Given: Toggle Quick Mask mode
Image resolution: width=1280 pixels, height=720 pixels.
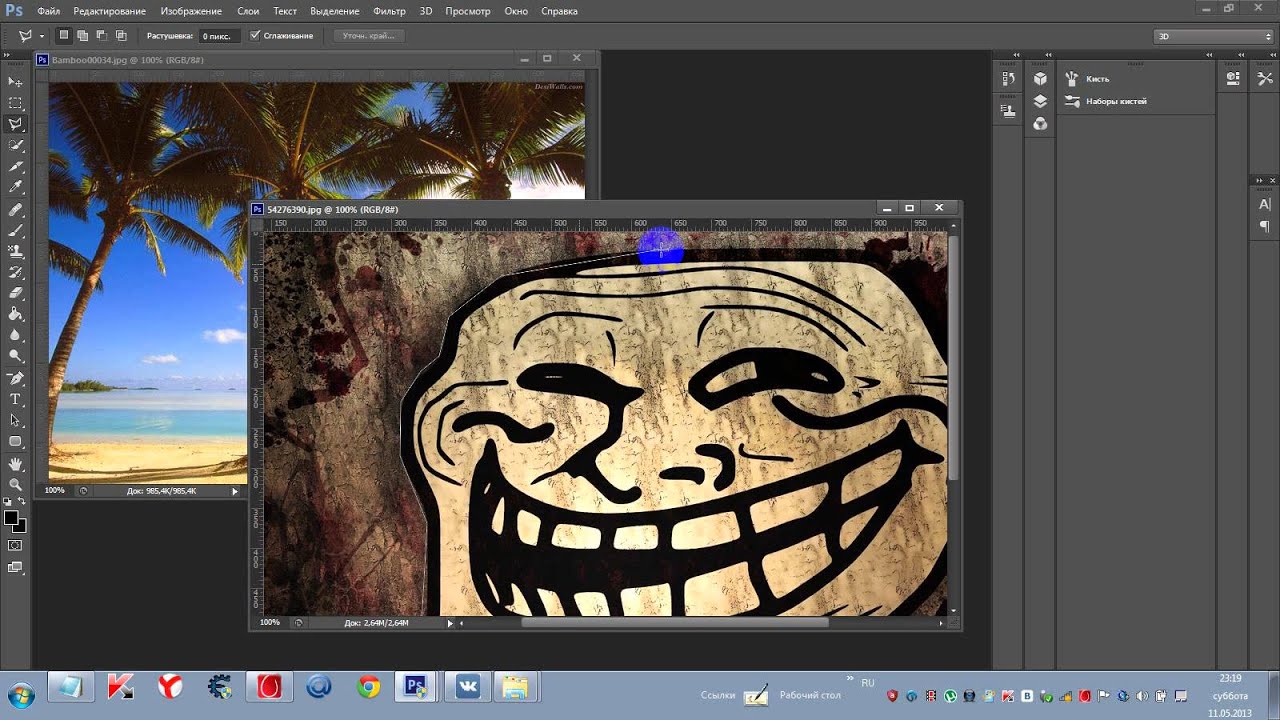Looking at the screenshot, I should [15, 546].
